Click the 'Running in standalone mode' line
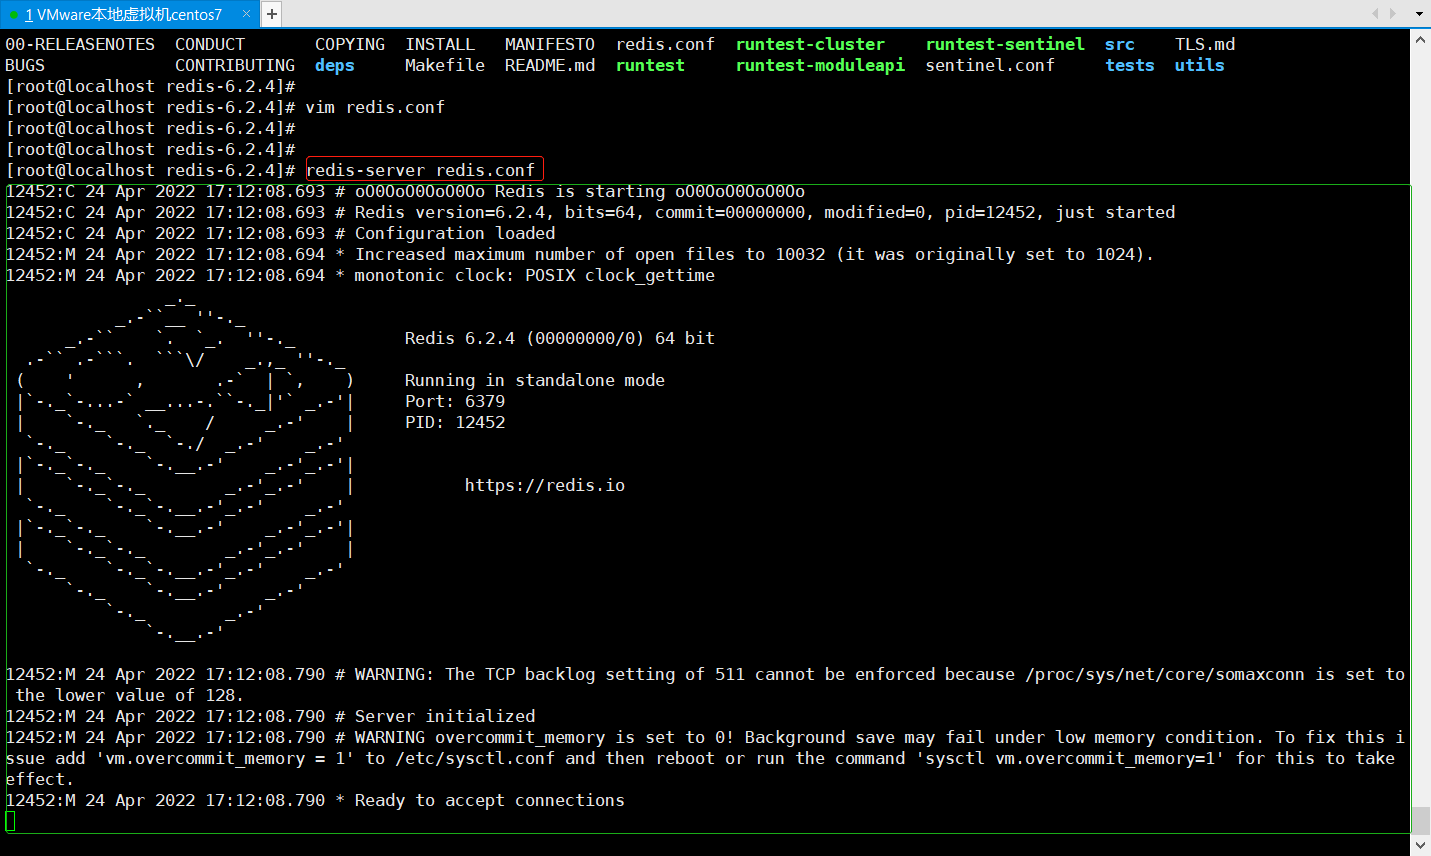 tap(535, 380)
